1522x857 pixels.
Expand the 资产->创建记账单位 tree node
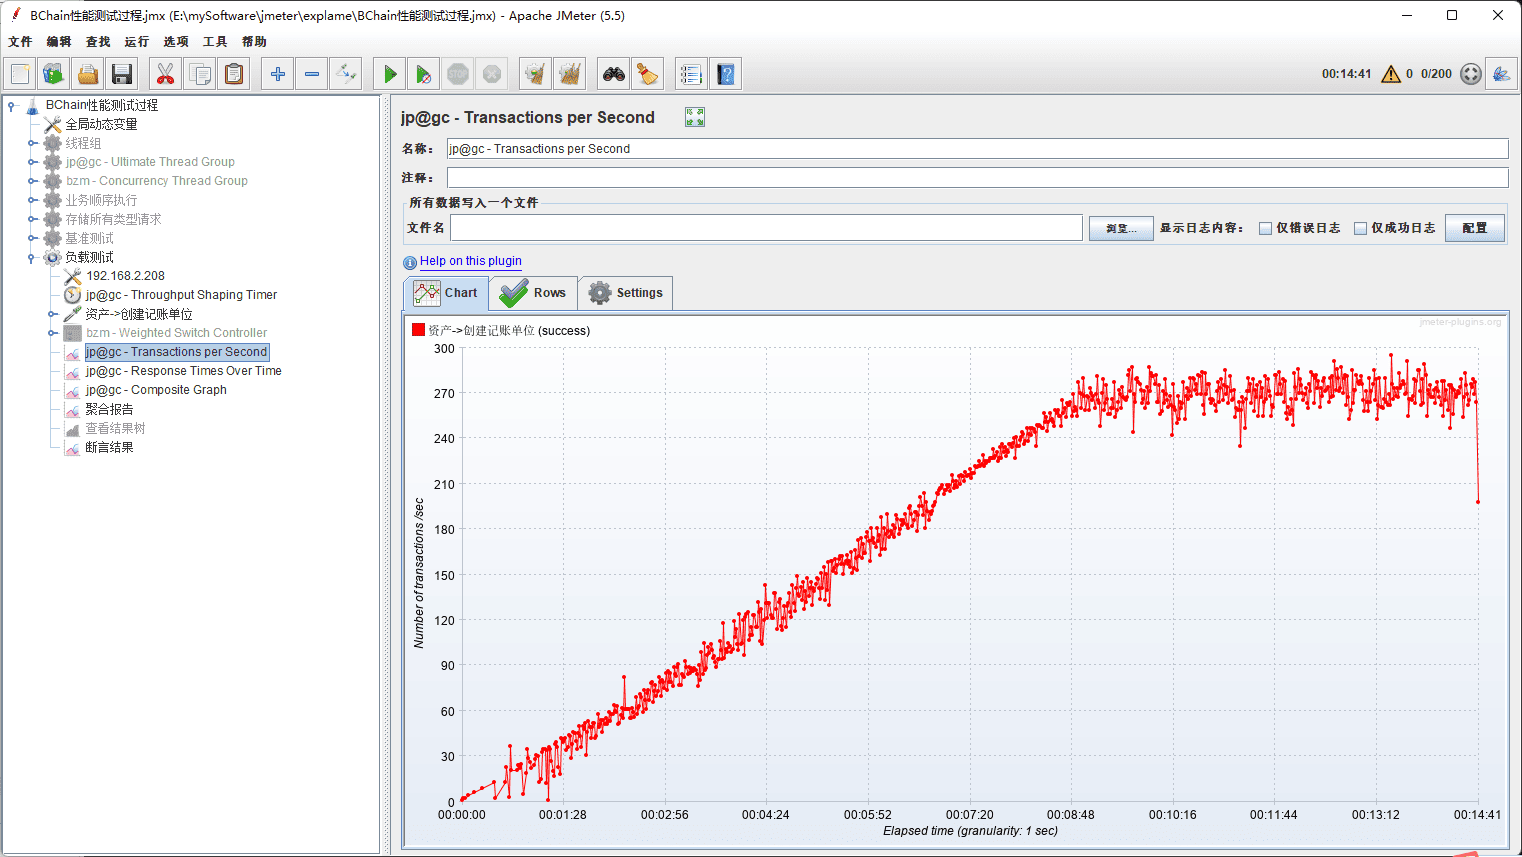(x=52, y=314)
